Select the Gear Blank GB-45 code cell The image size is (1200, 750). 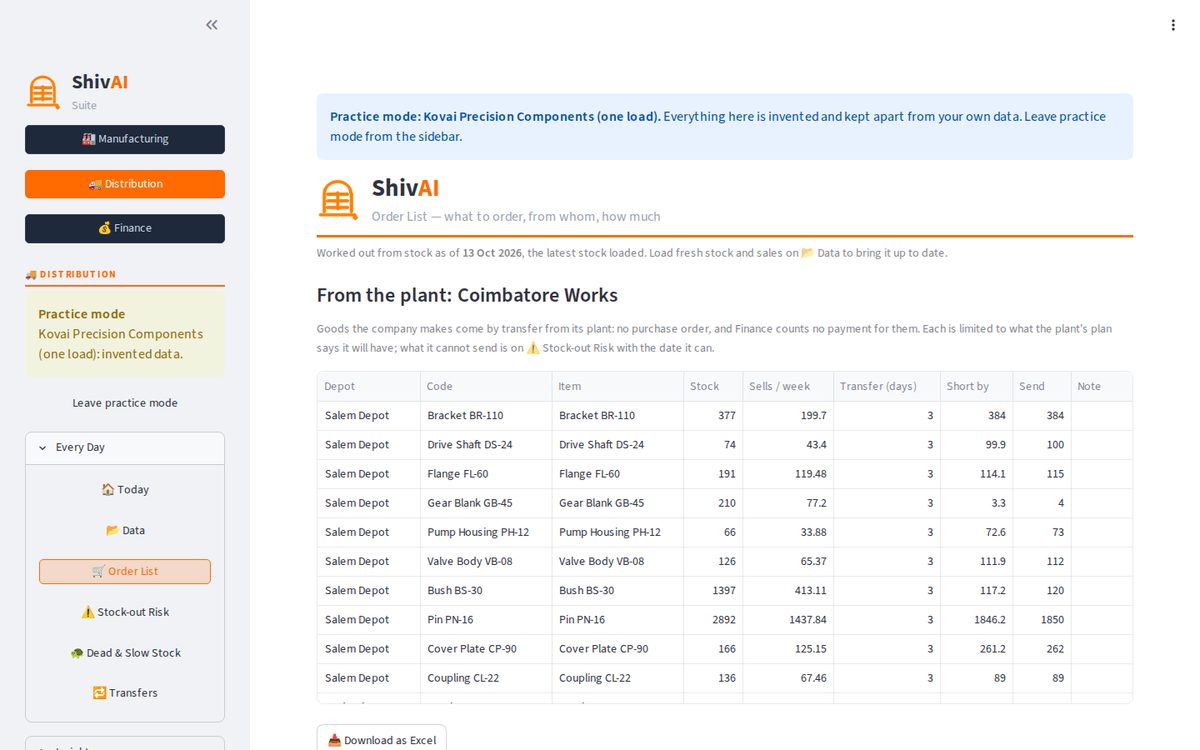click(486, 503)
